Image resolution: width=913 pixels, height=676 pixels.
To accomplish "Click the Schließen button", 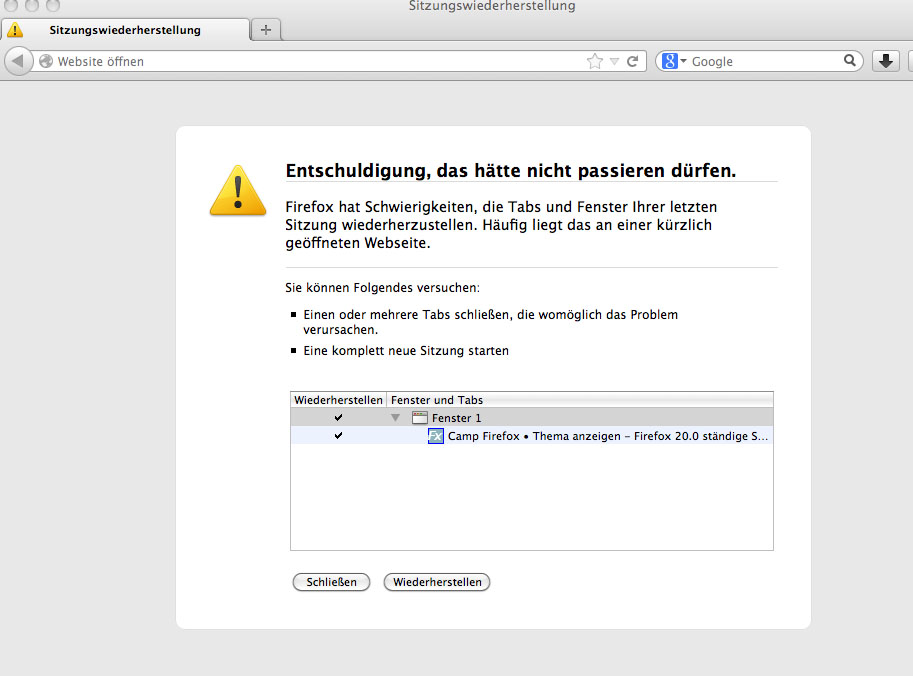I will (x=331, y=582).
